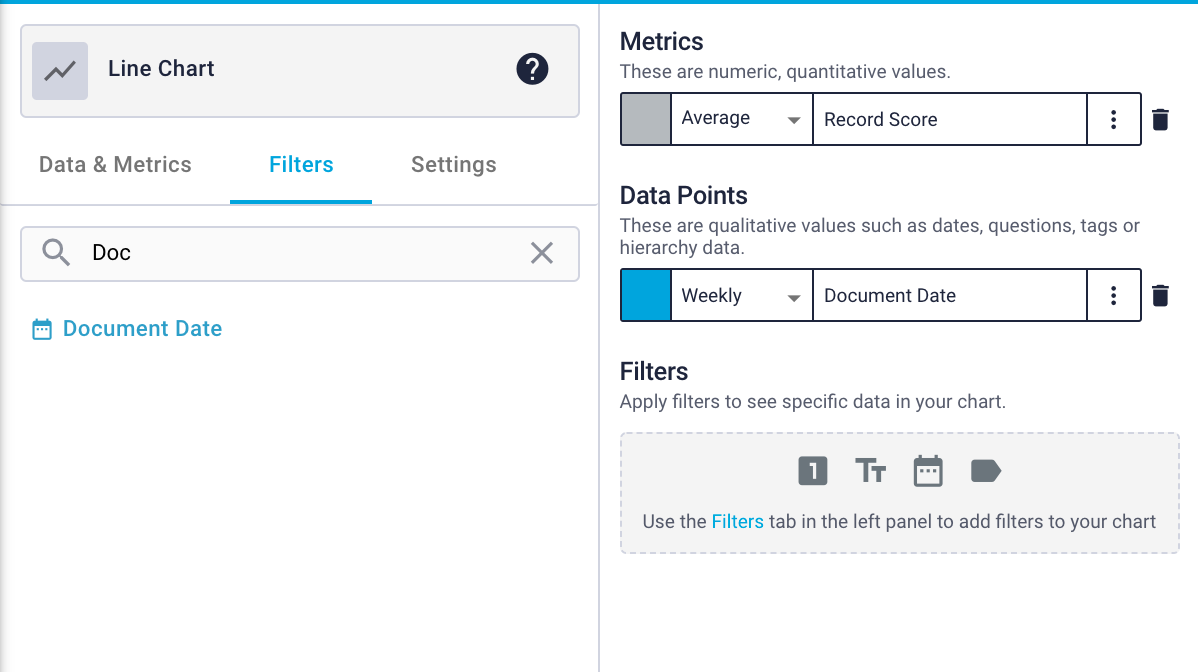Click the text filter icon

pyautogui.click(x=870, y=470)
